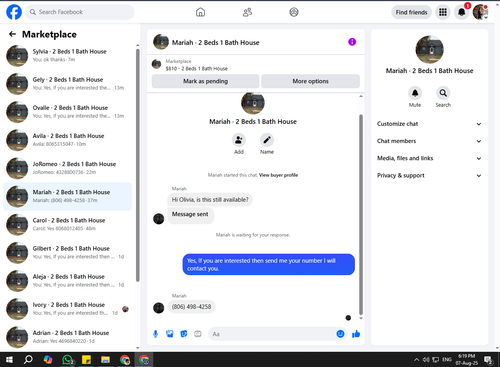Open the Ivory - 2 Beds 1 Bath House chat
The width and height of the screenshot is (500, 367).
67,309
